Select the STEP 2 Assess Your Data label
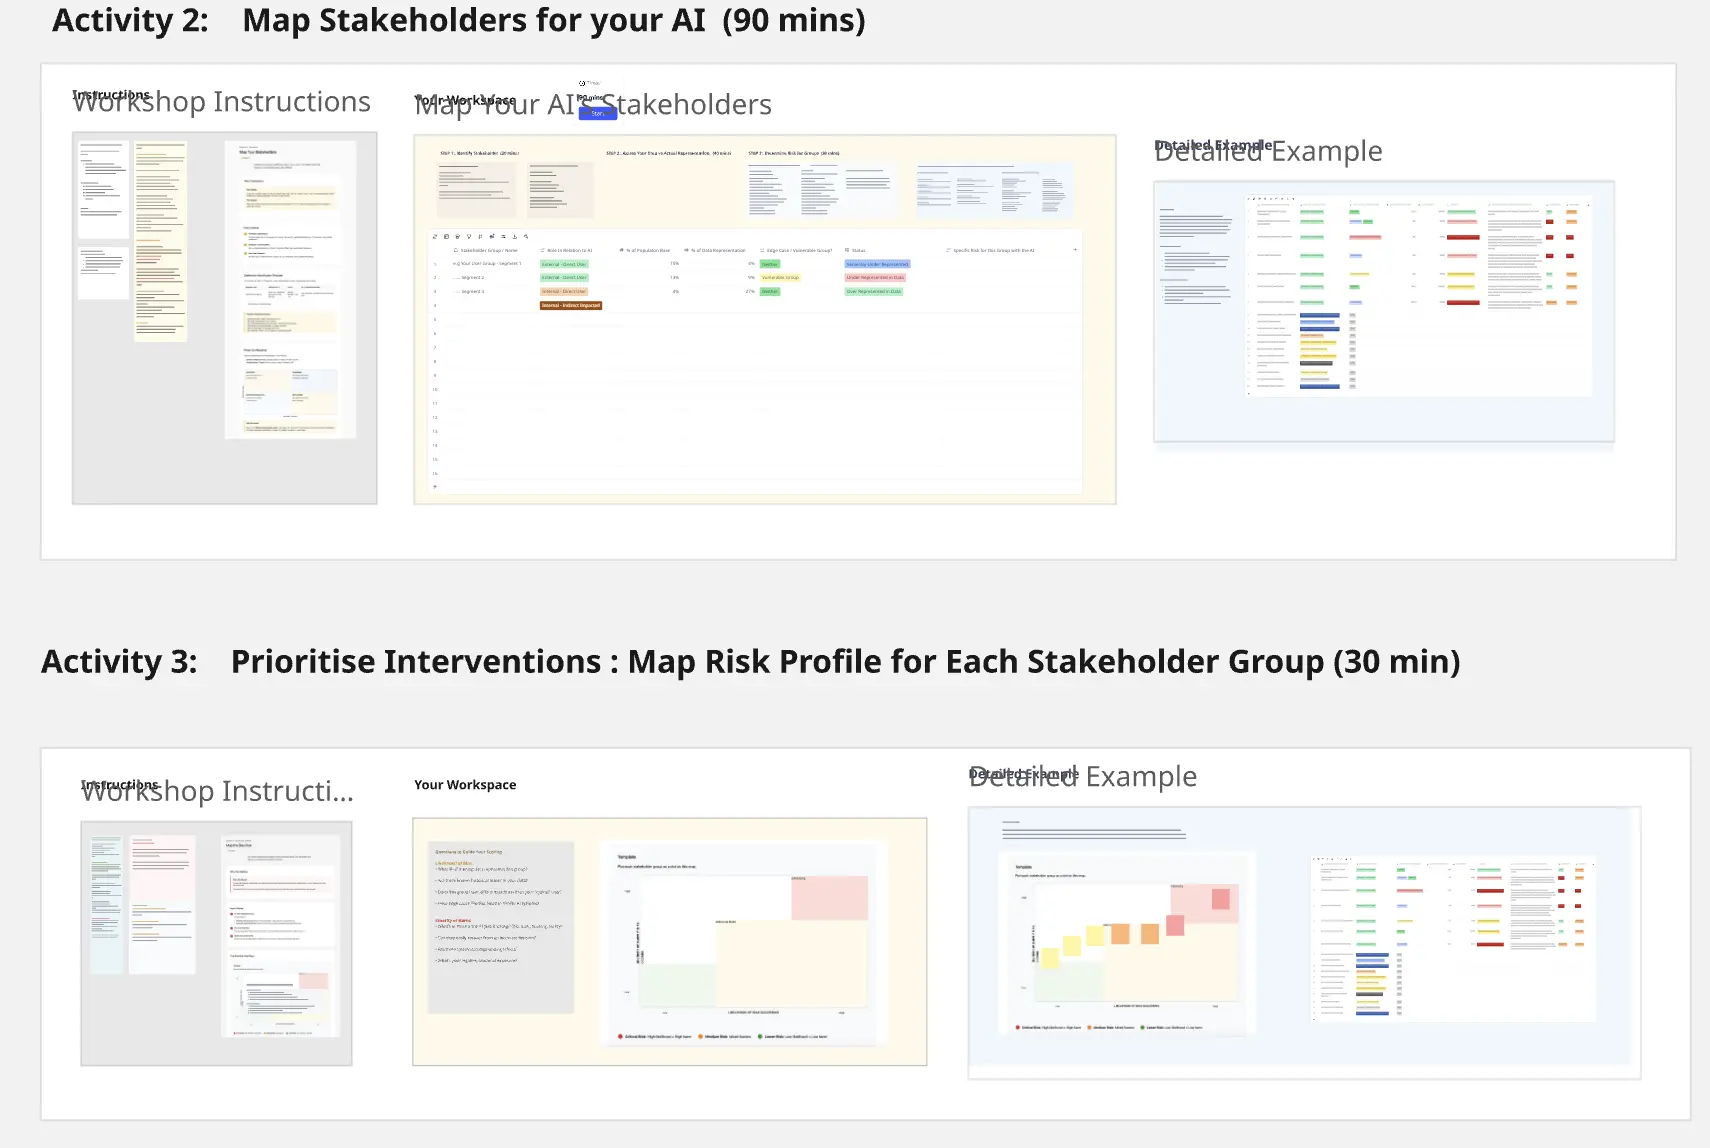The image size is (1710, 1148). coord(669,153)
